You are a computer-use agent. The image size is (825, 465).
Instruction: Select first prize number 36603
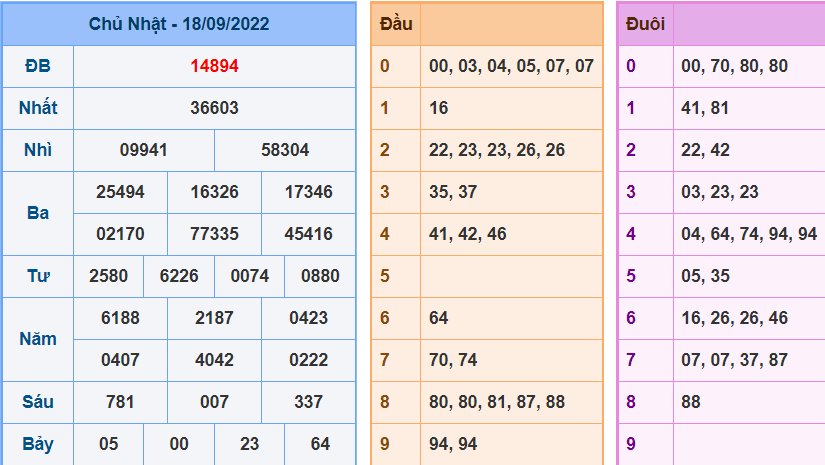pyautogui.click(x=214, y=108)
